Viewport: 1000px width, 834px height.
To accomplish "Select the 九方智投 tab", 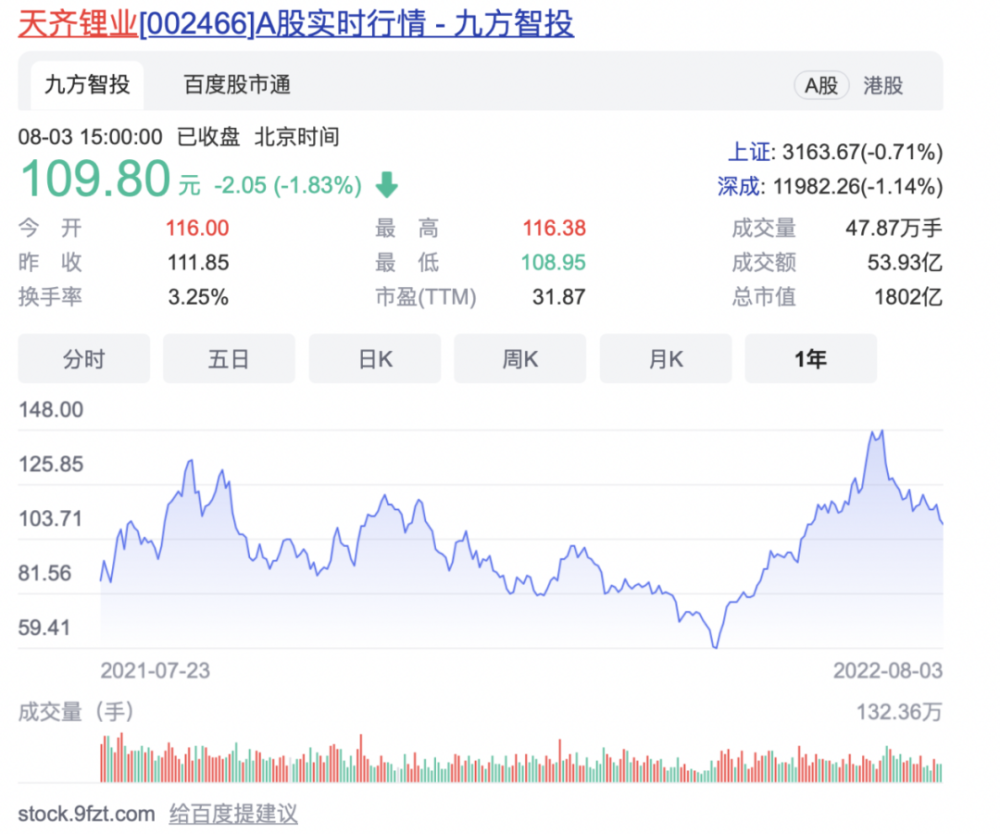I will [x=87, y=85].
